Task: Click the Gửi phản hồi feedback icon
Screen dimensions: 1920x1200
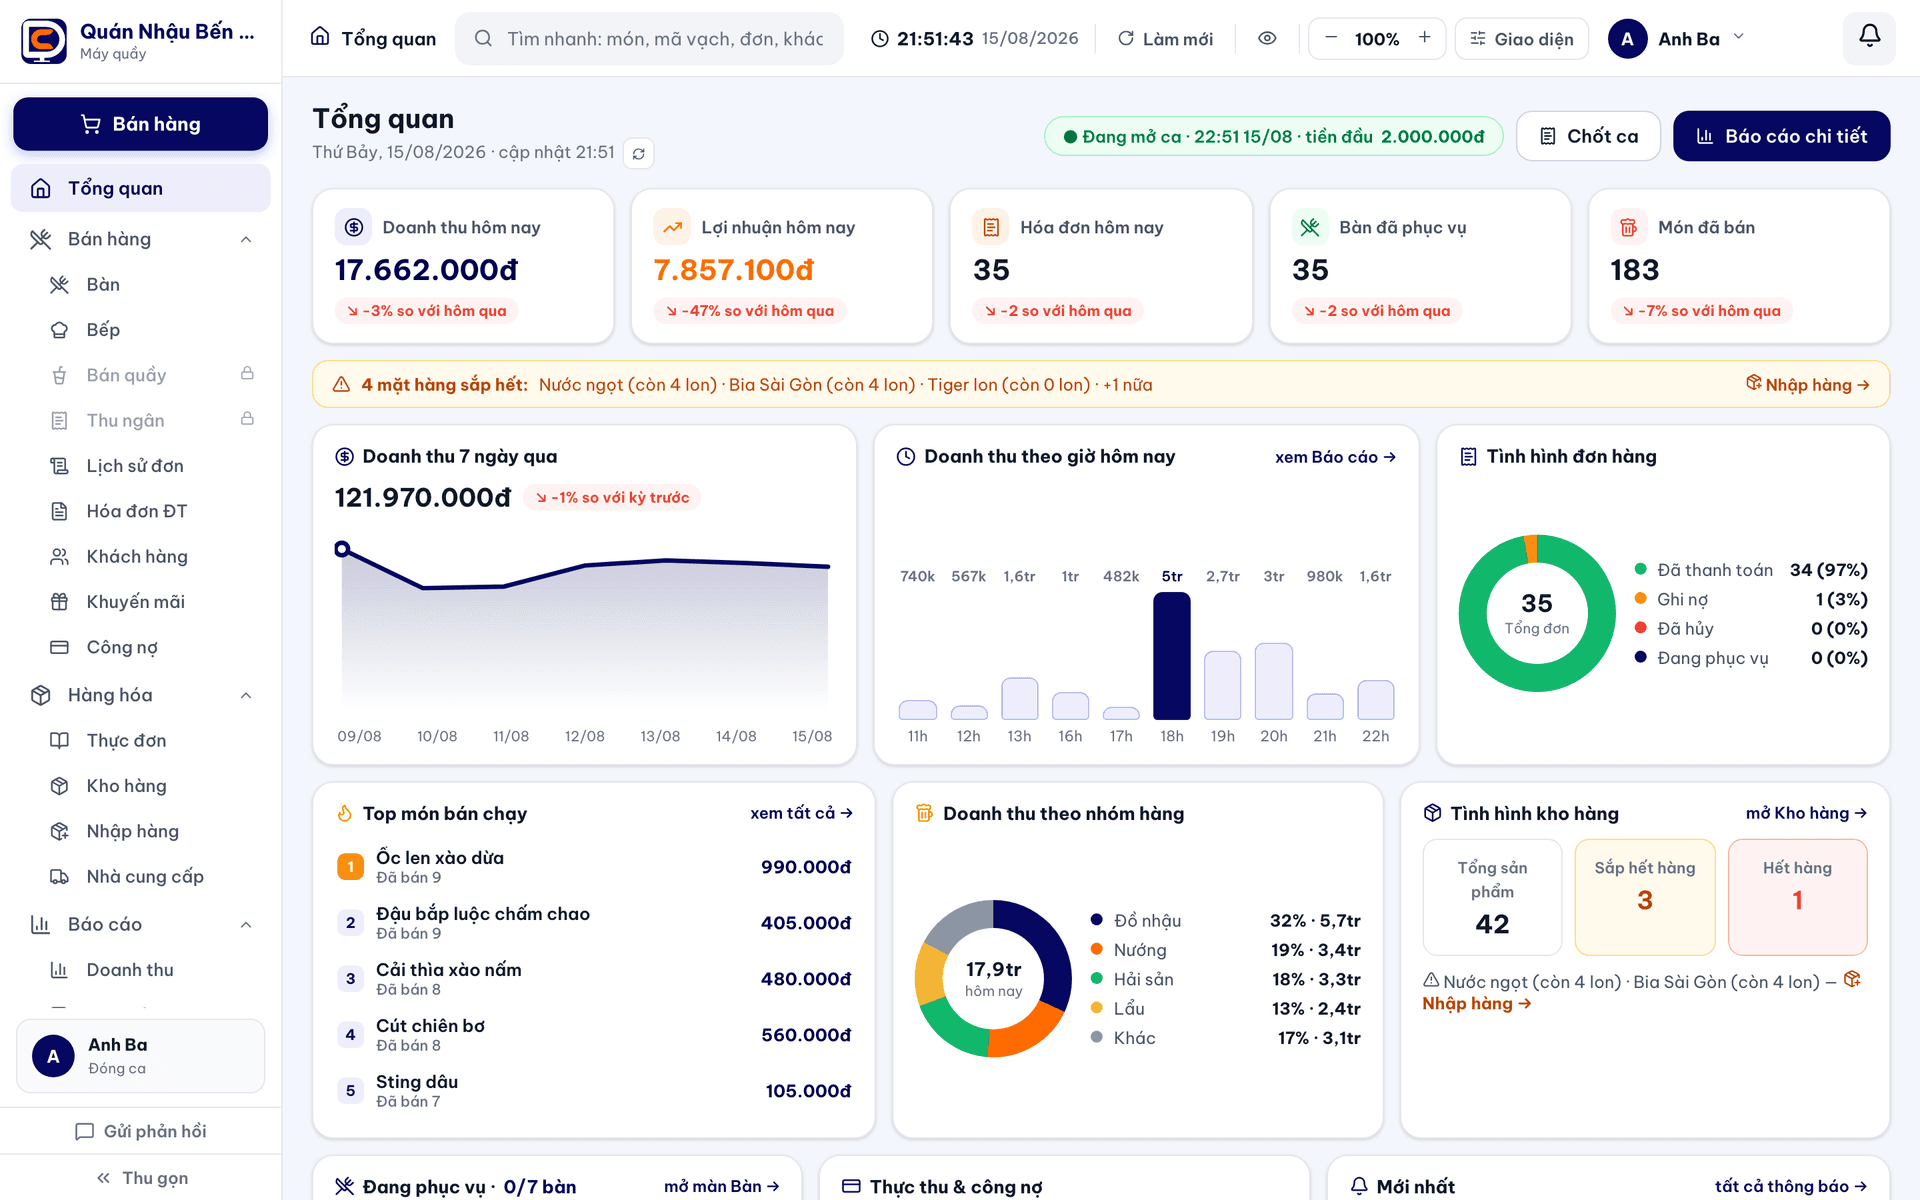Action: click(x=84, y=1131)
